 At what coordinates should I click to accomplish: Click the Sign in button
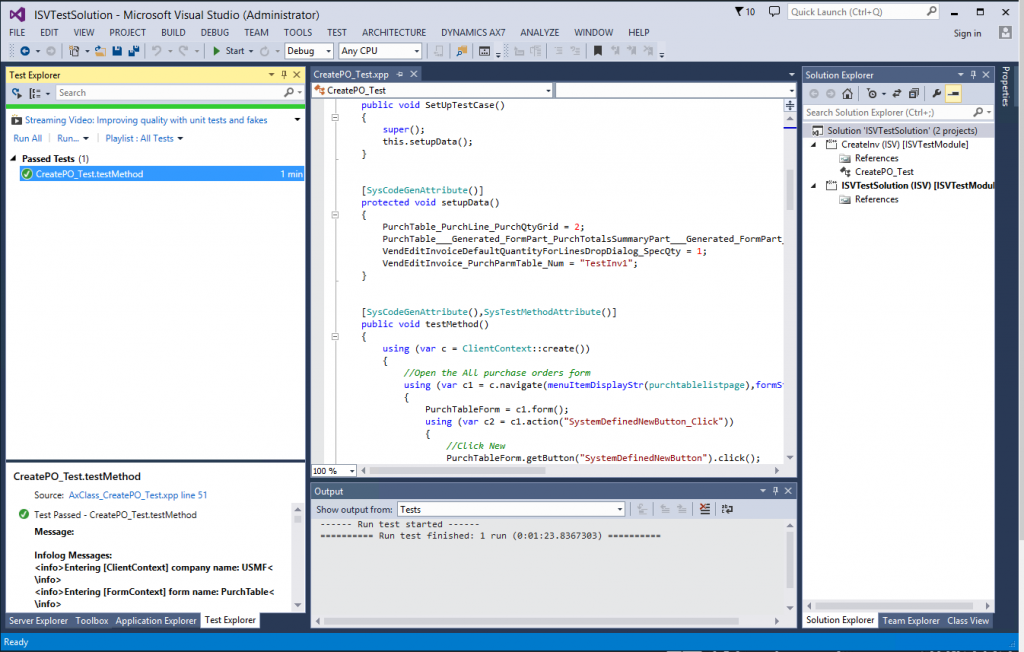pyautogui.click(x=966, y=32)
